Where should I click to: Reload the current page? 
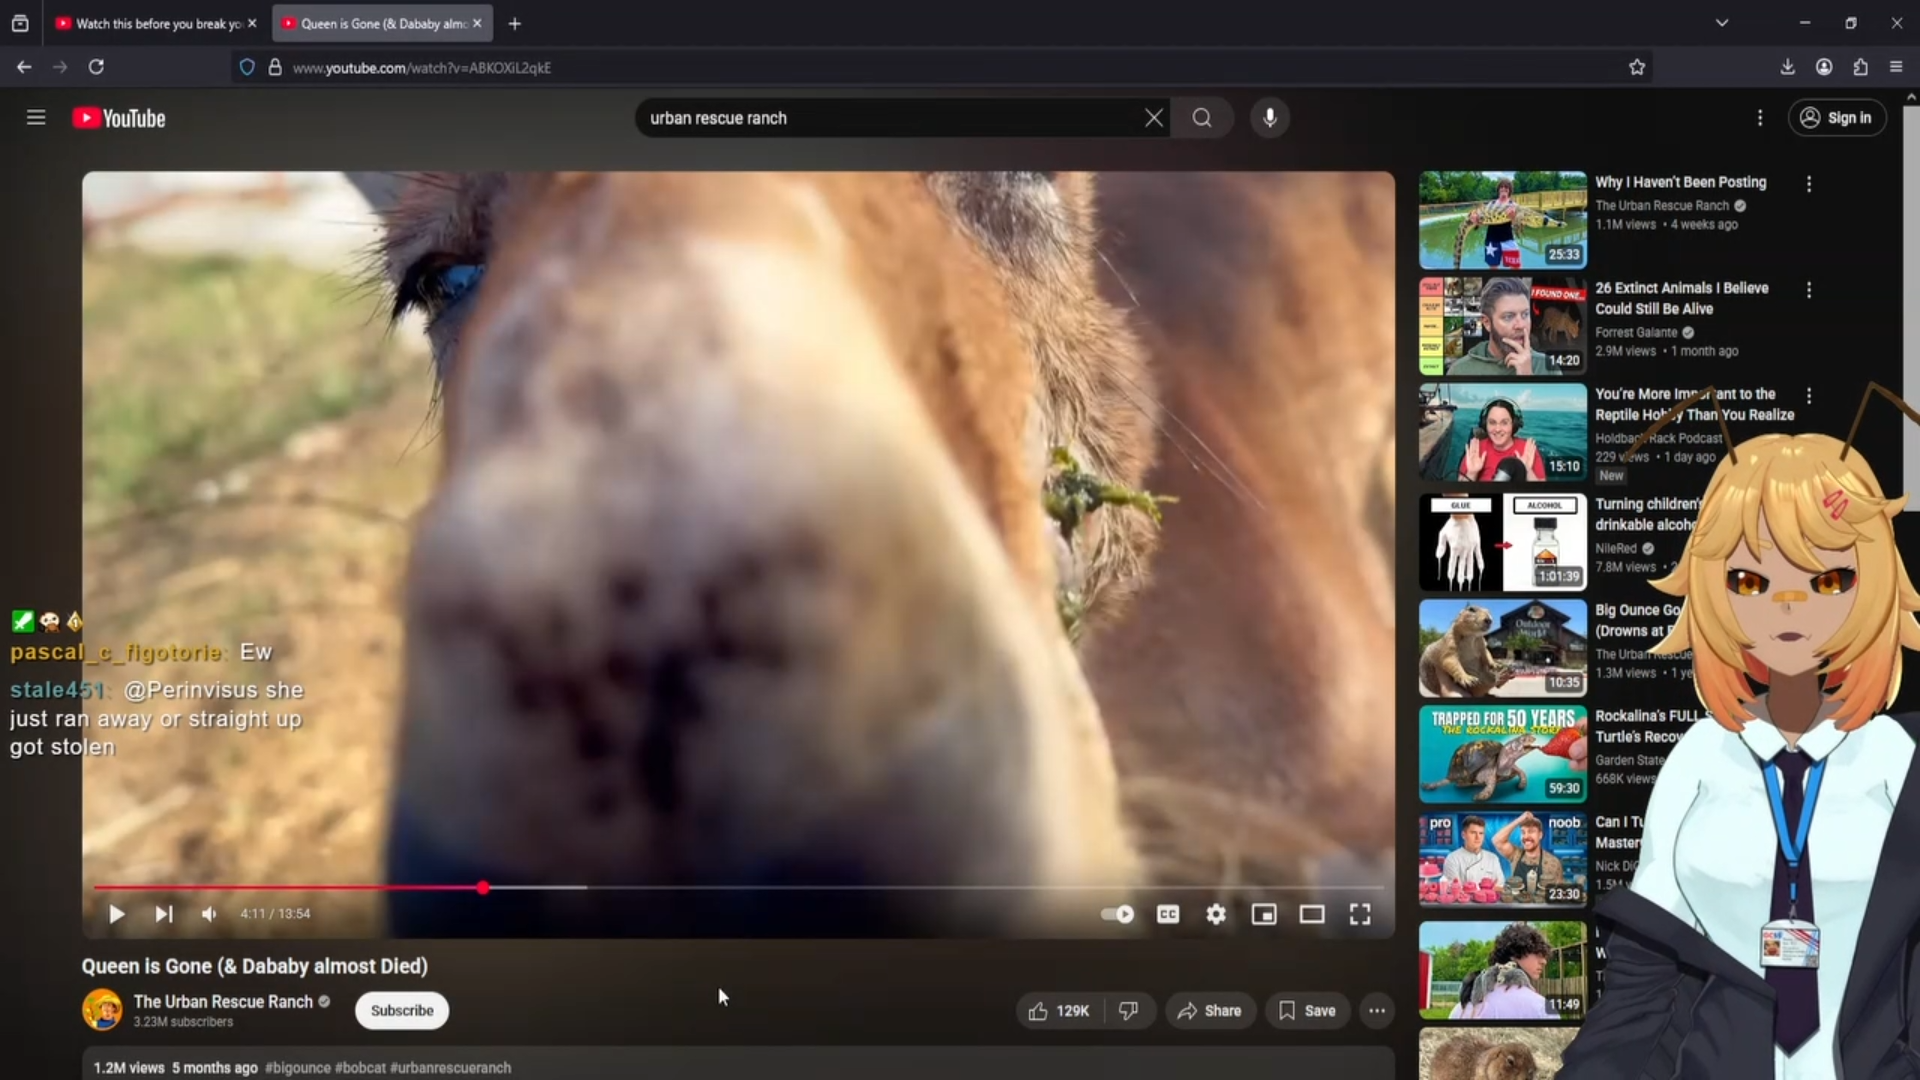click(96, 67)
